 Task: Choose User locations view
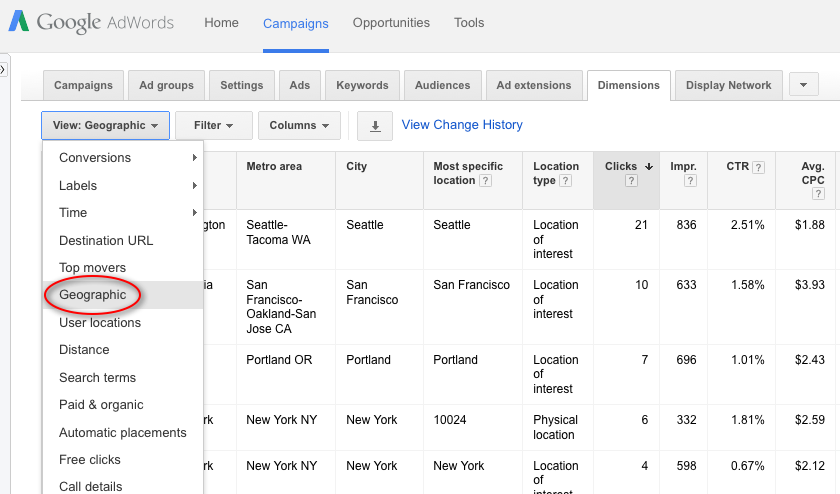pos(123,323)
